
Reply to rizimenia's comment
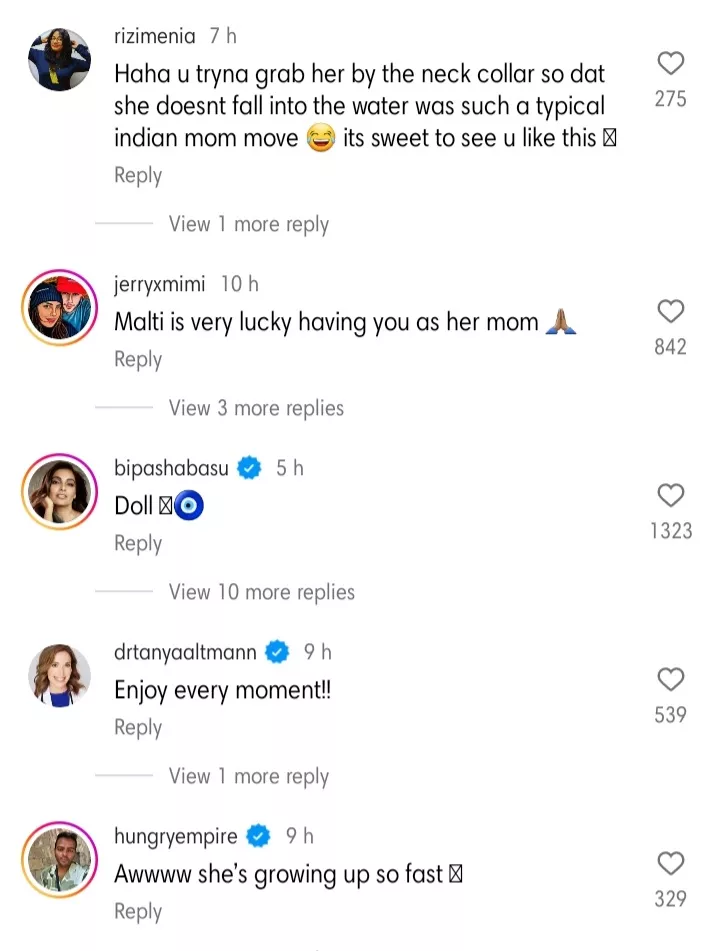[138, 175]
